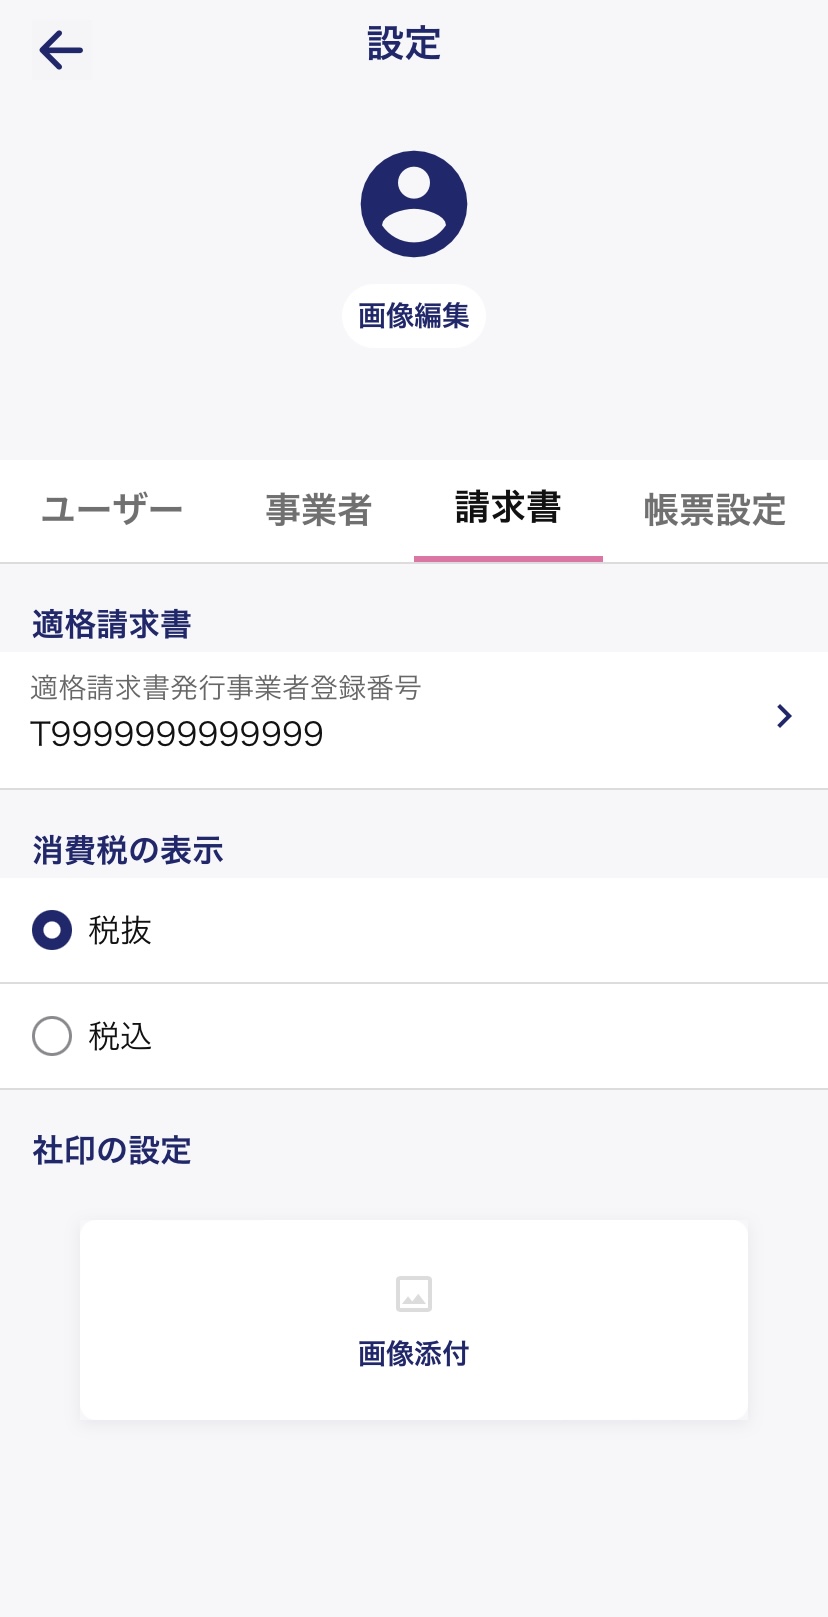Click the 消費税の表示 section heading
The width and height of the screenshot is (828, 1617).
(127, 851)
